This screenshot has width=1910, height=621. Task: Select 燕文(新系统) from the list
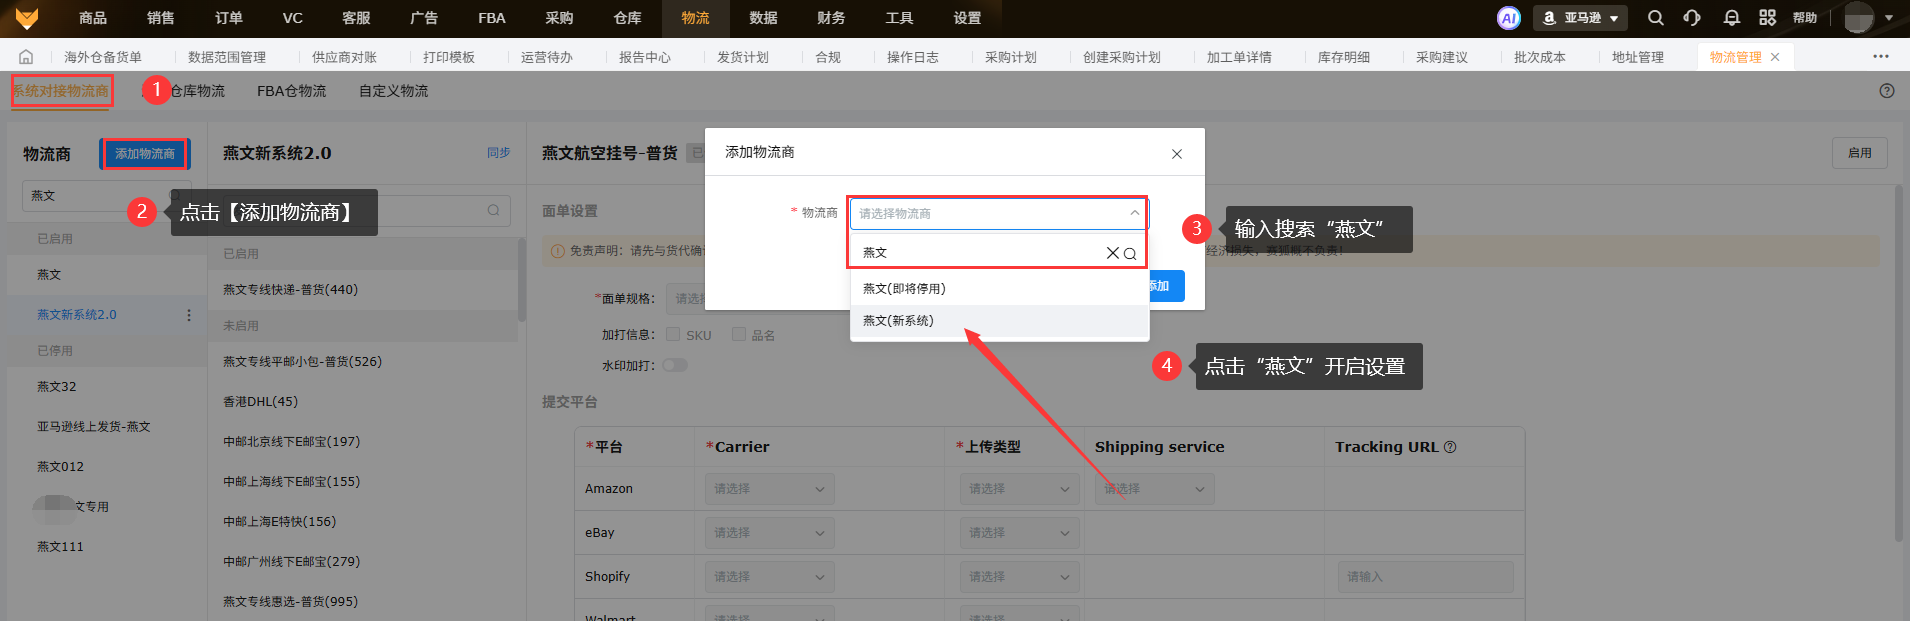coord(898,321)
